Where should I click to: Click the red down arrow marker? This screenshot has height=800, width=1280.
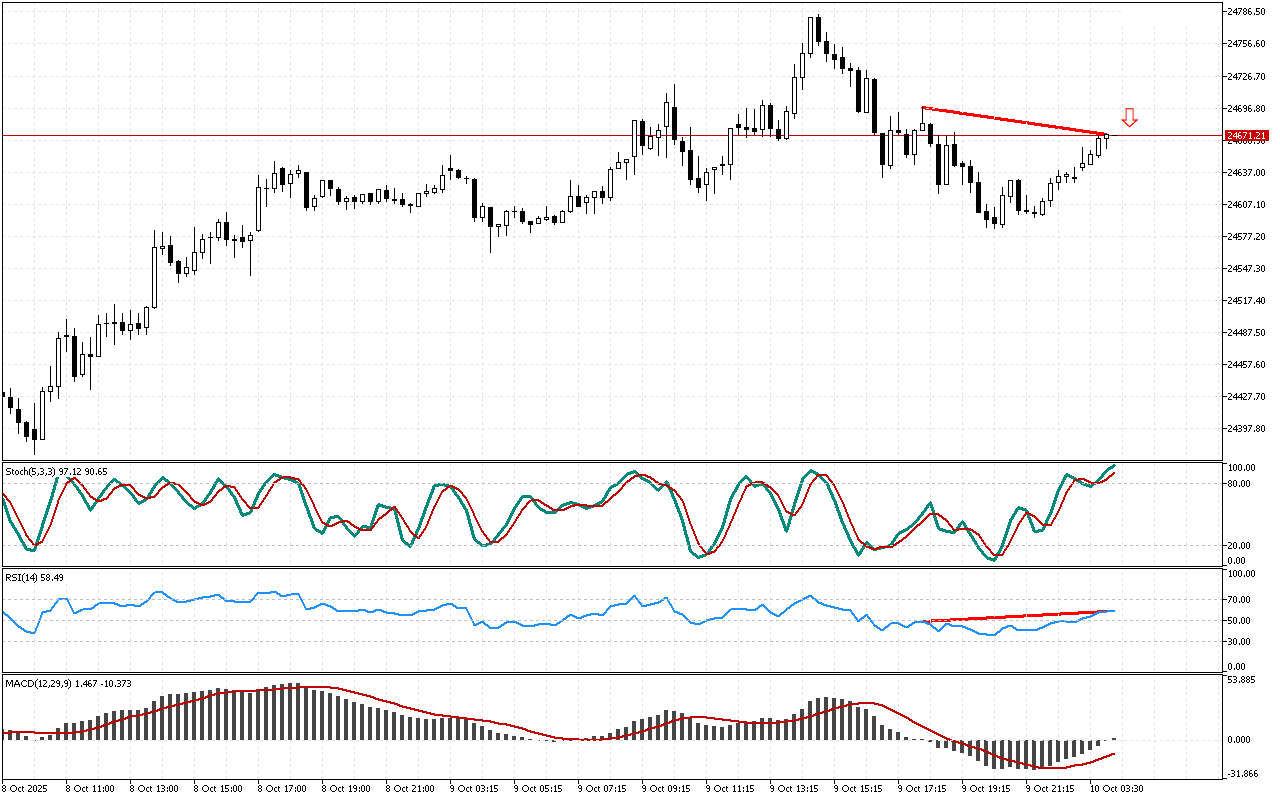(1129, 118)
